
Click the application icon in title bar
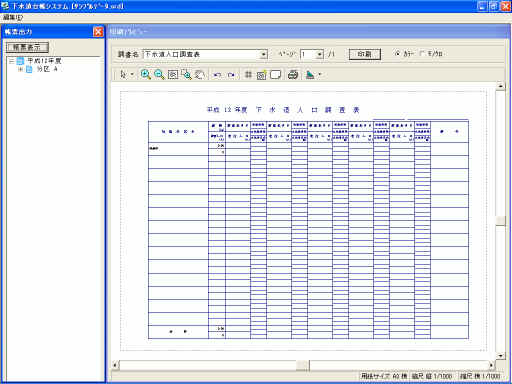(x=5, y=6)
